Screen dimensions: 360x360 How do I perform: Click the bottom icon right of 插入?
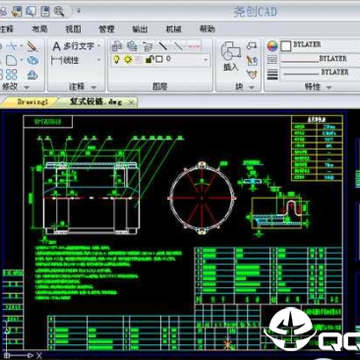pos(252,74)
